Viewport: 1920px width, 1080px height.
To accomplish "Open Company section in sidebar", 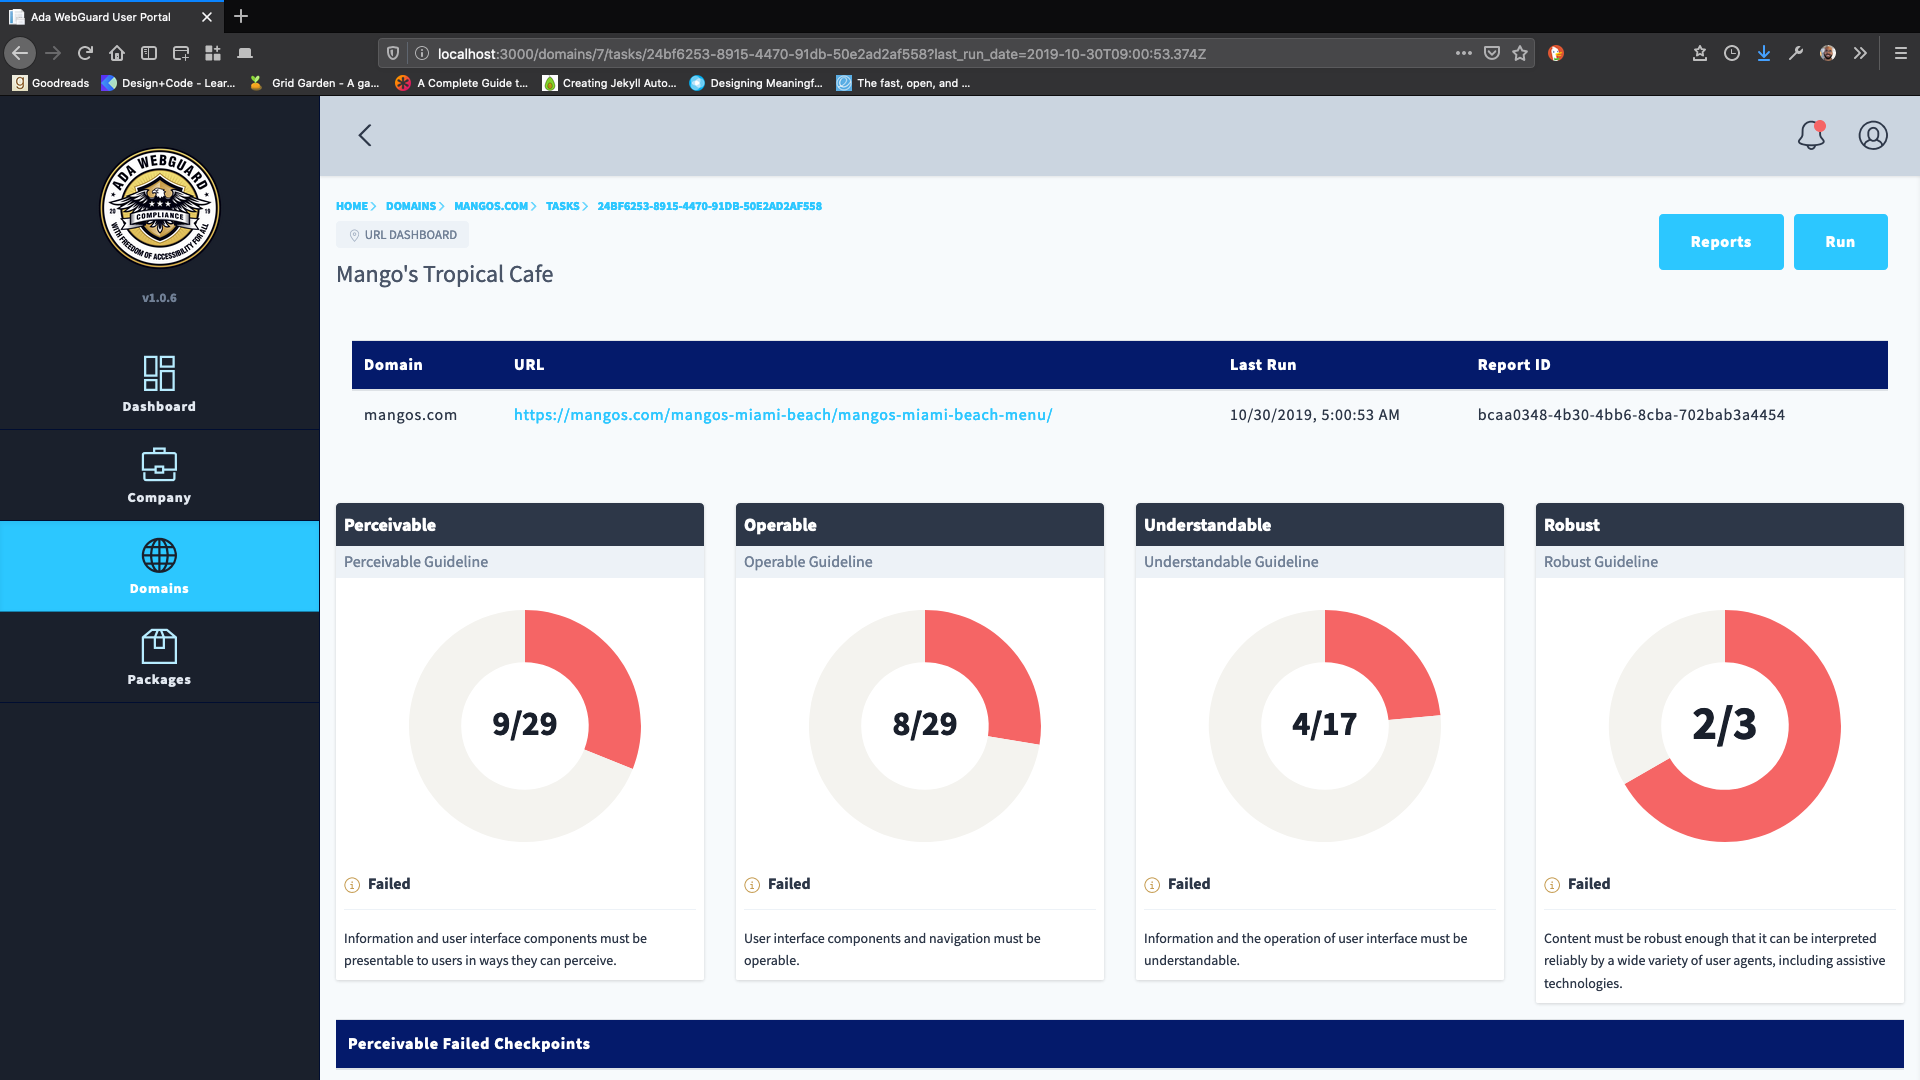I will point(159,475).
